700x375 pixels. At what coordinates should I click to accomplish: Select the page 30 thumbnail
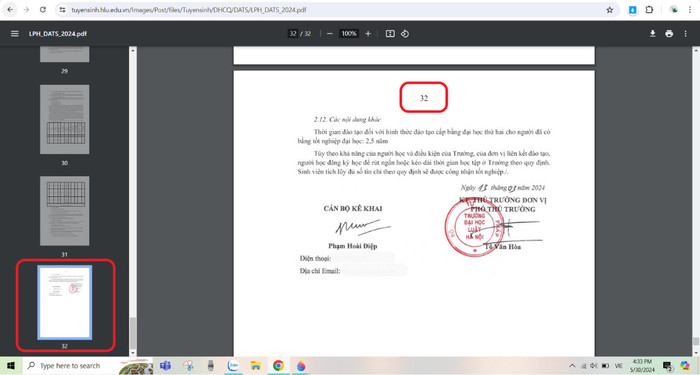click(65, 120)
